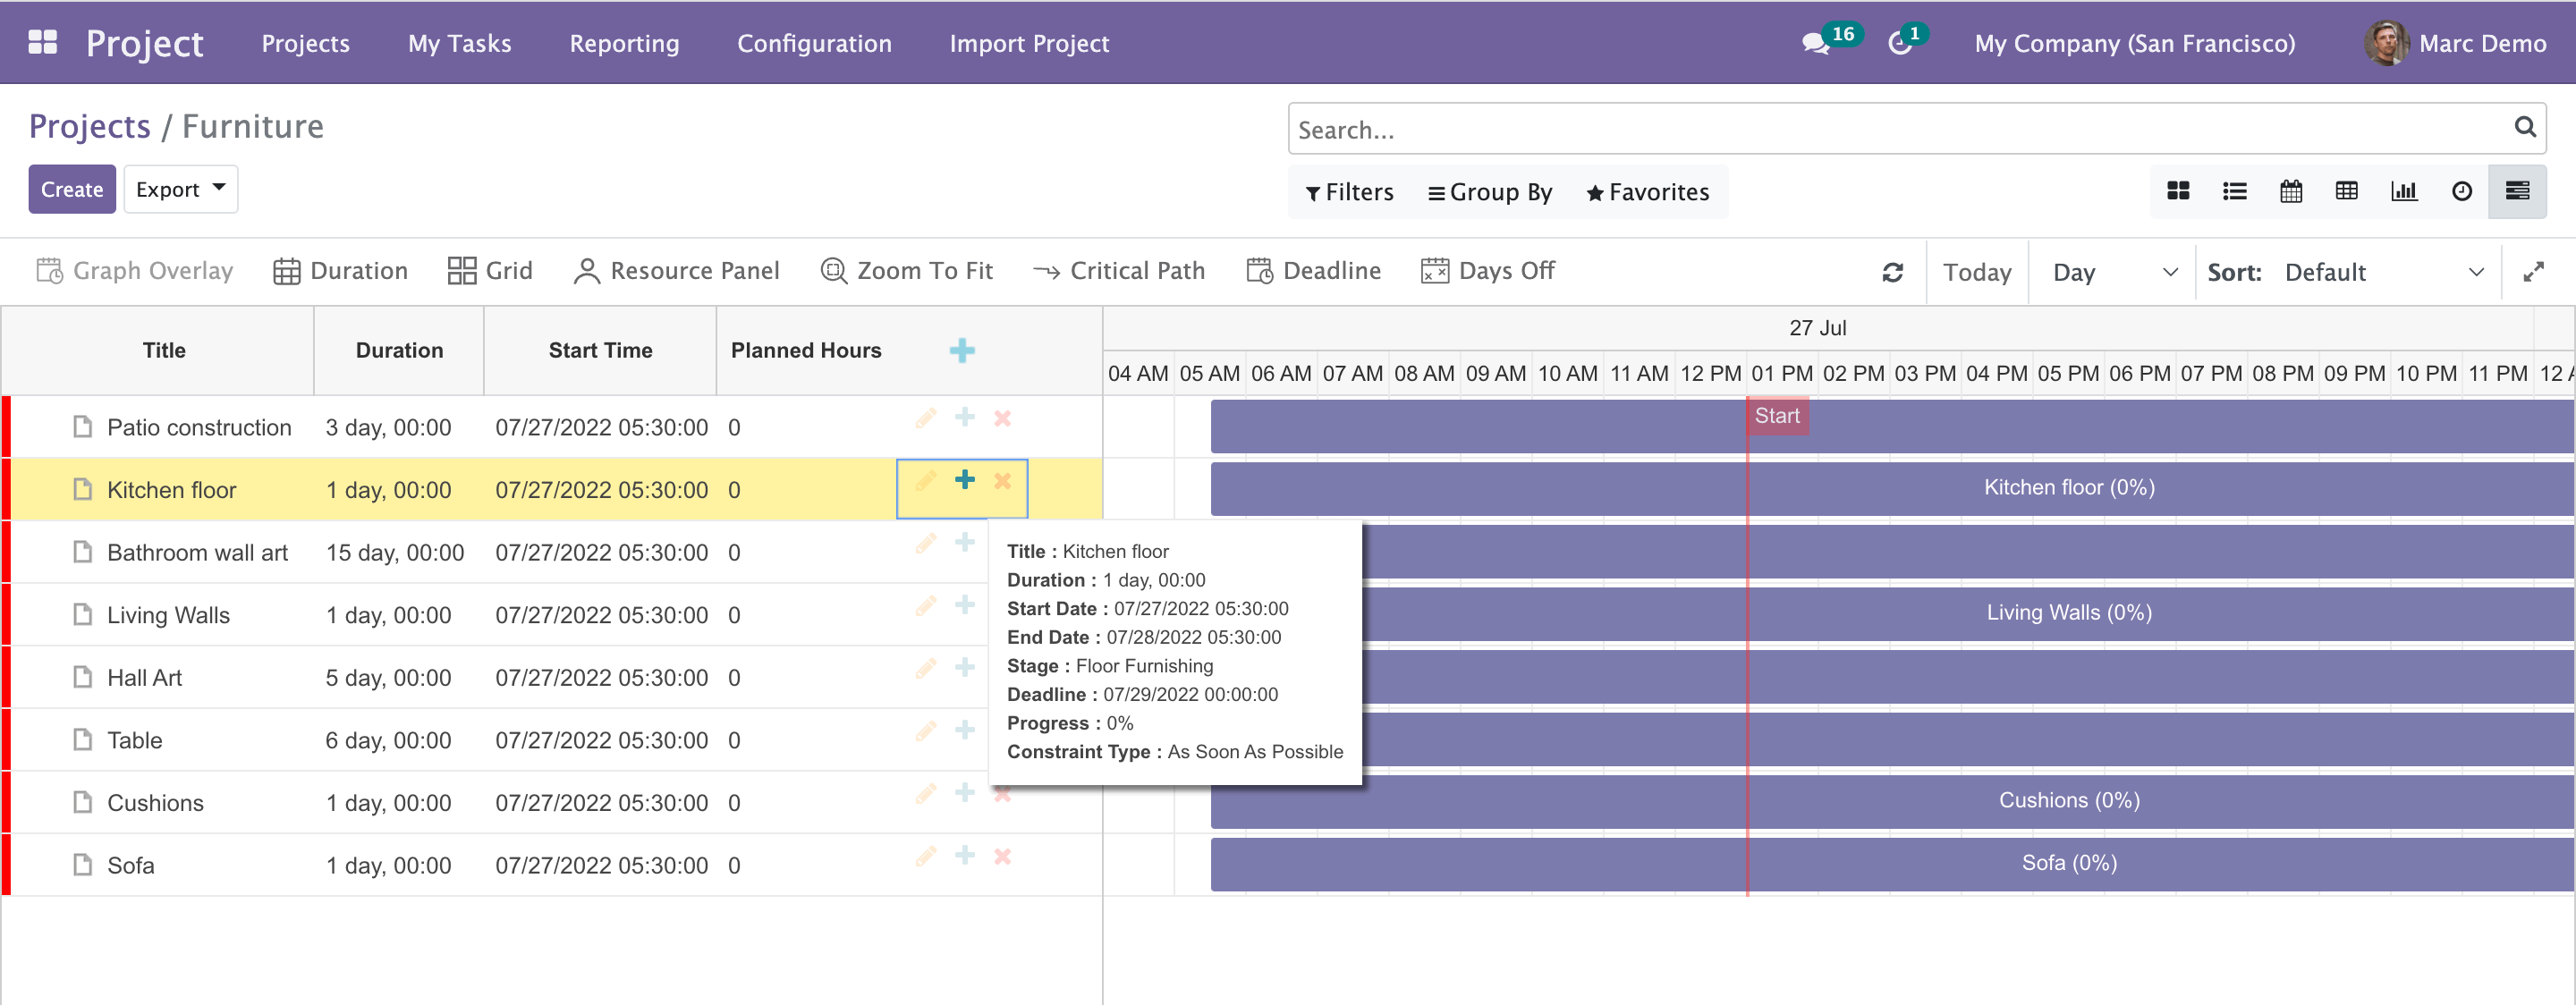Open the conversations icon with badge 16
This screenshot has width=2576, height=1005.
tap(1815, 43)
